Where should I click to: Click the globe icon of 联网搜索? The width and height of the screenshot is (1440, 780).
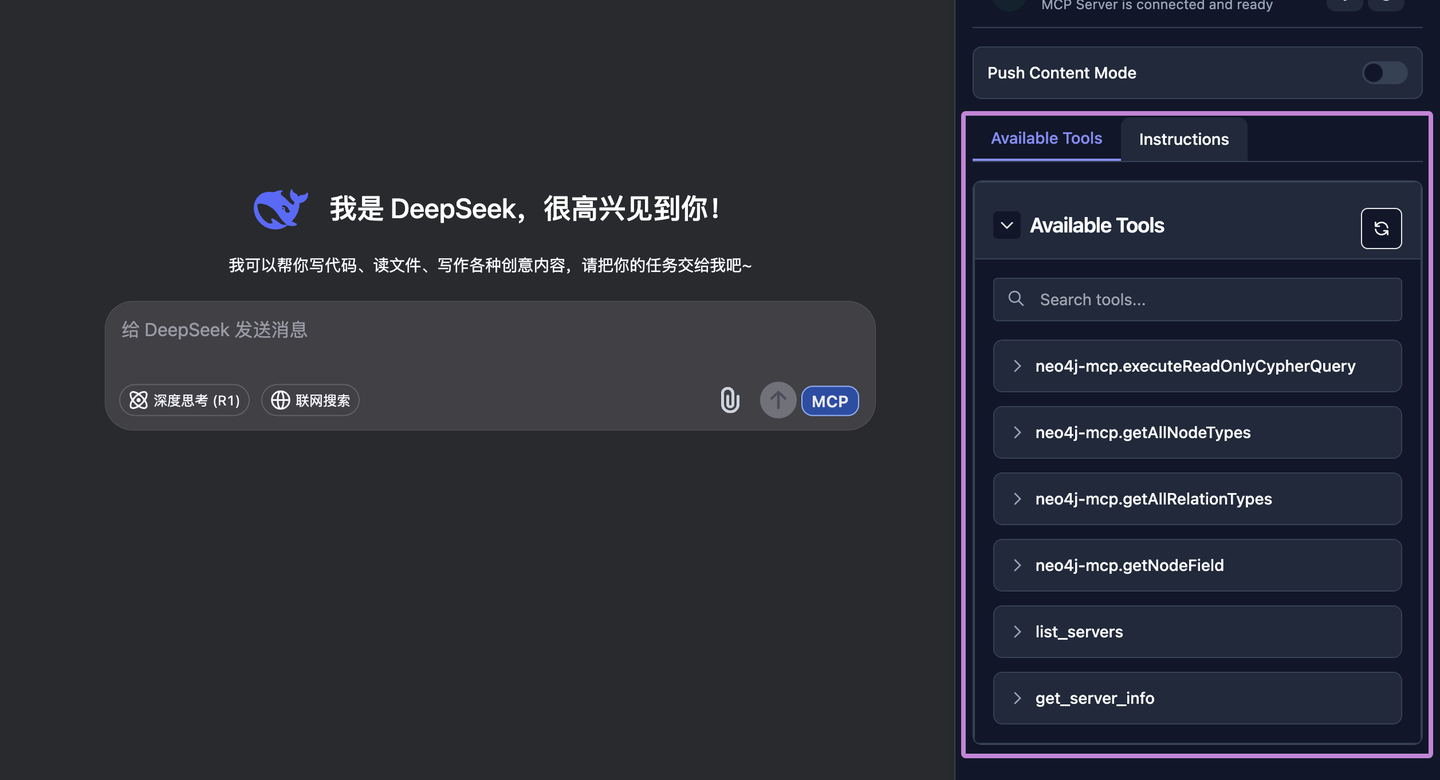point(281,400)
